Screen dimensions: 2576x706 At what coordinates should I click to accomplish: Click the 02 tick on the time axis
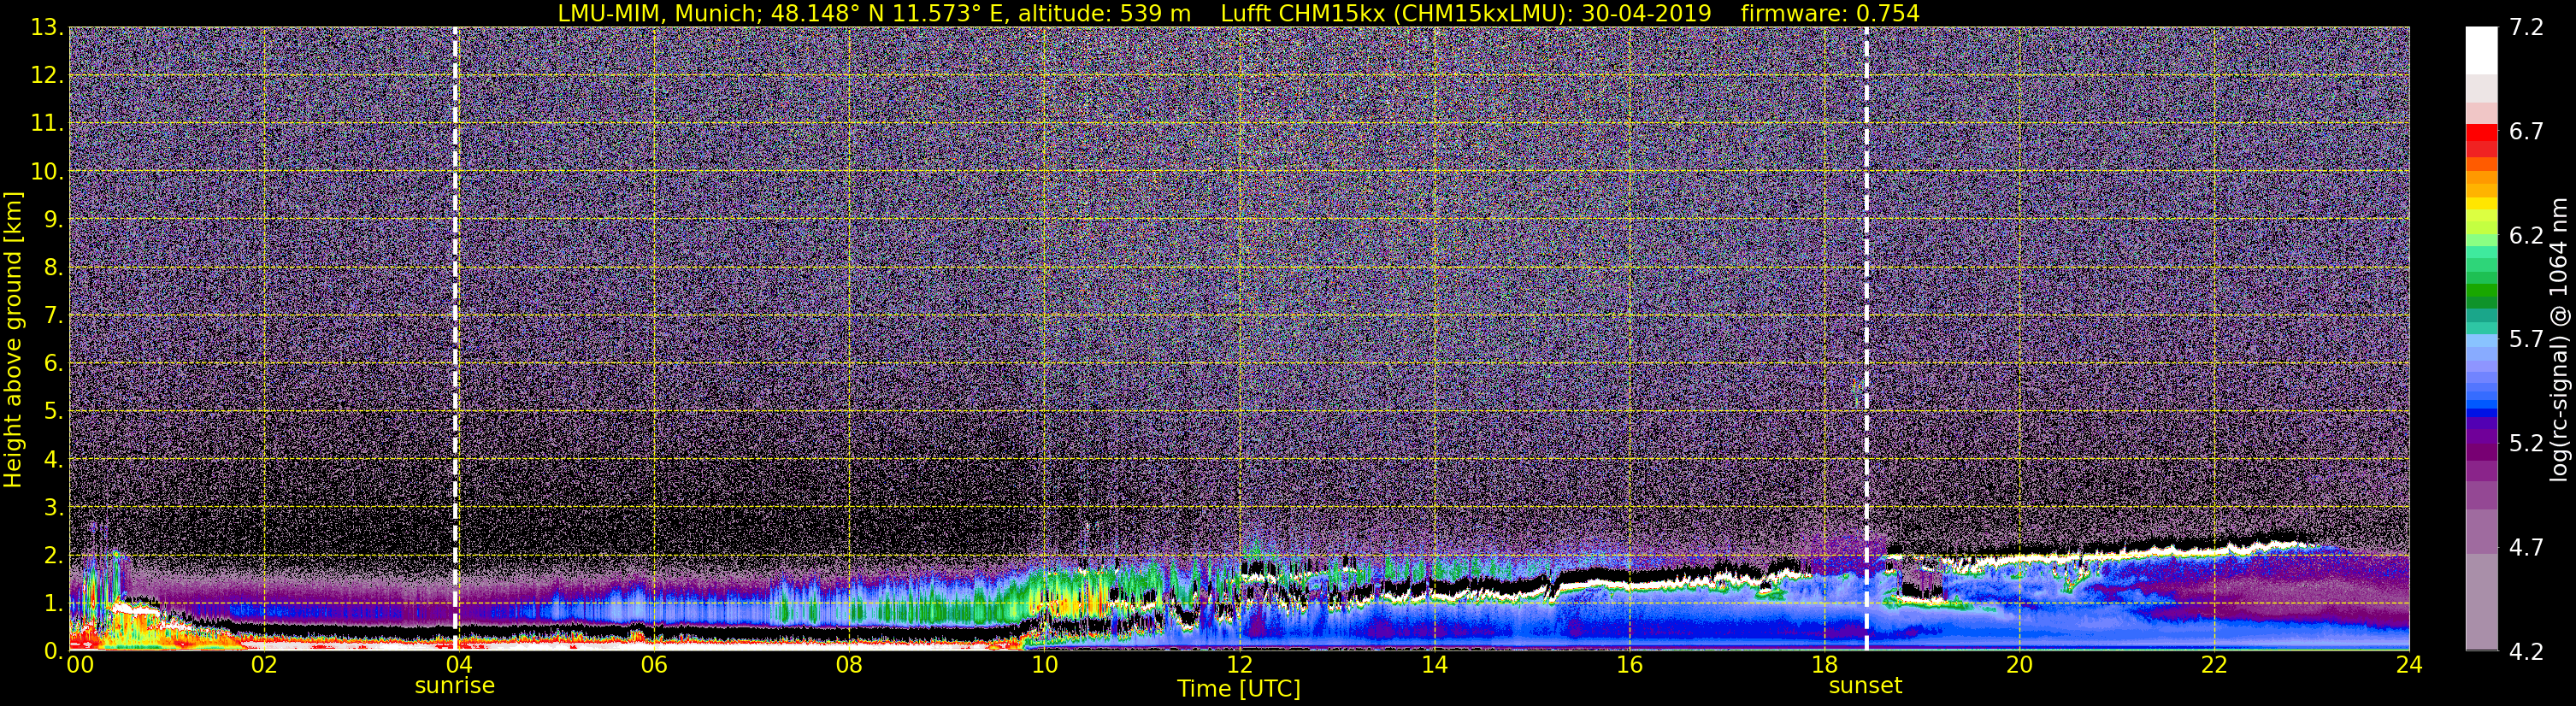[263, 665]
